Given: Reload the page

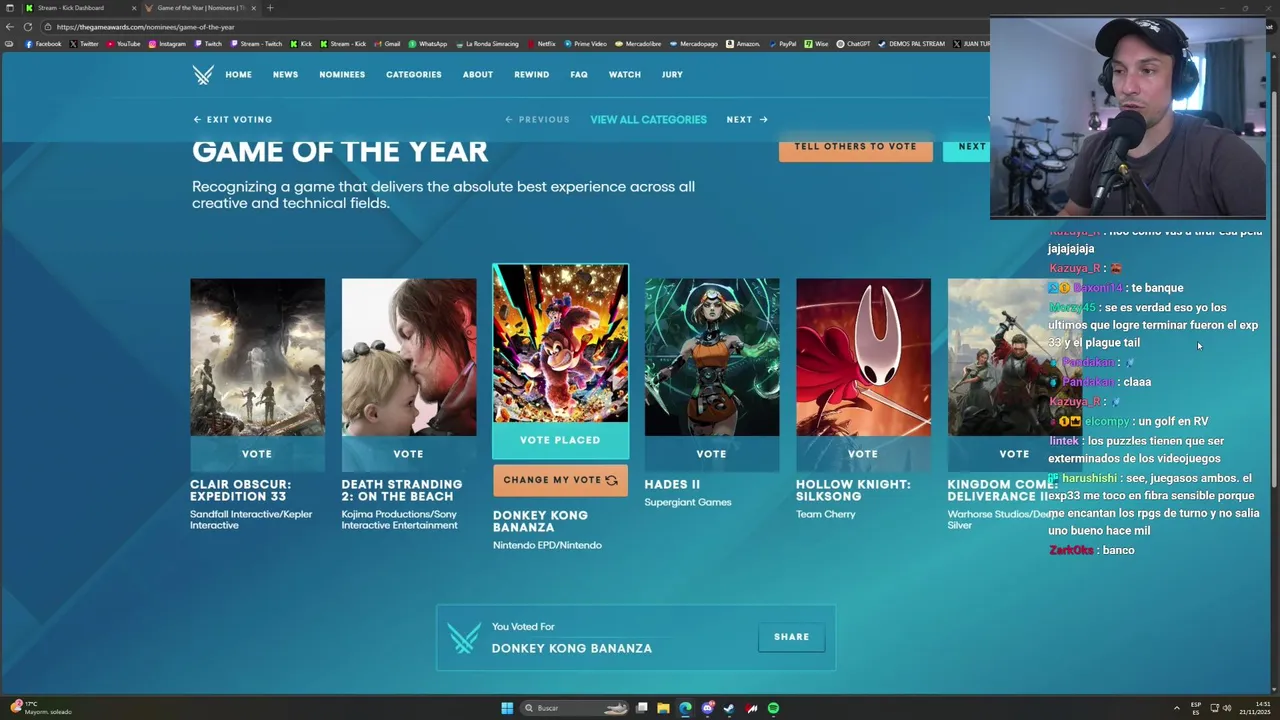Looking at the screenshot, I should [x=28, y=27].
